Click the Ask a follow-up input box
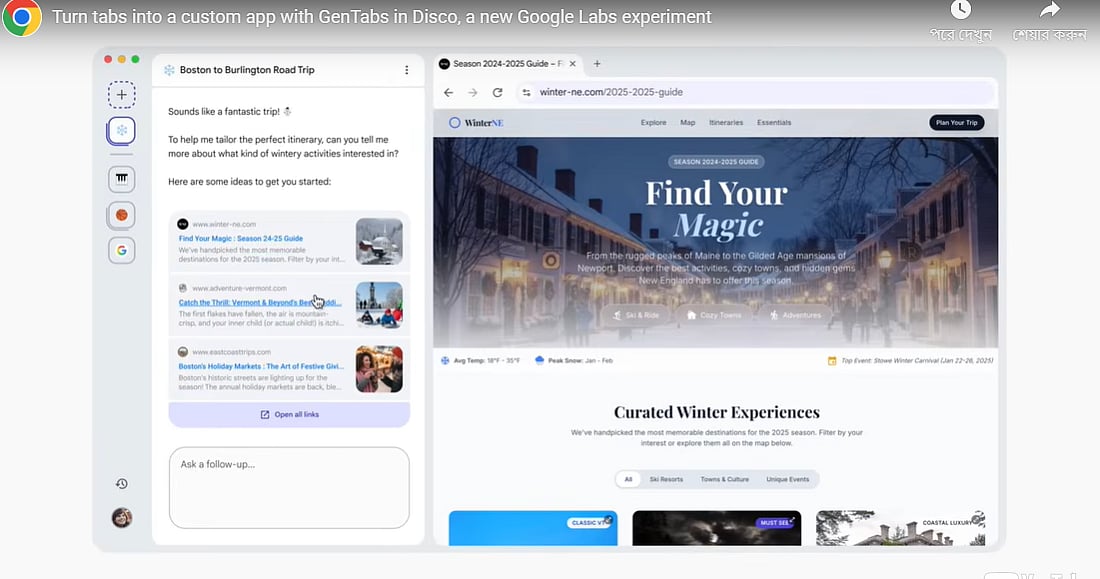The image size is (1100, 579). [x=289, y=487]
